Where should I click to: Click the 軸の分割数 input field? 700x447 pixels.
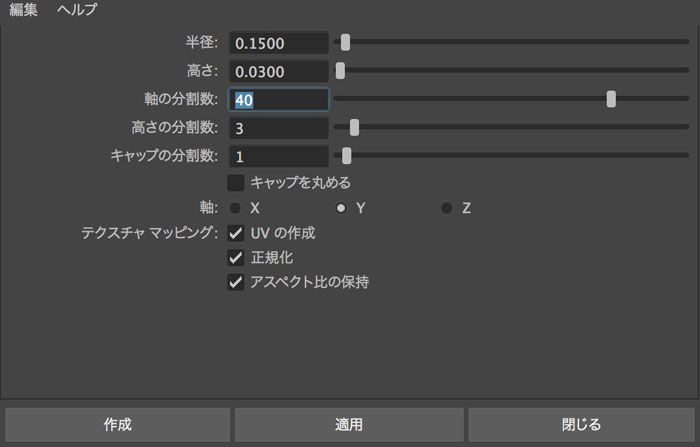point(279,100)
